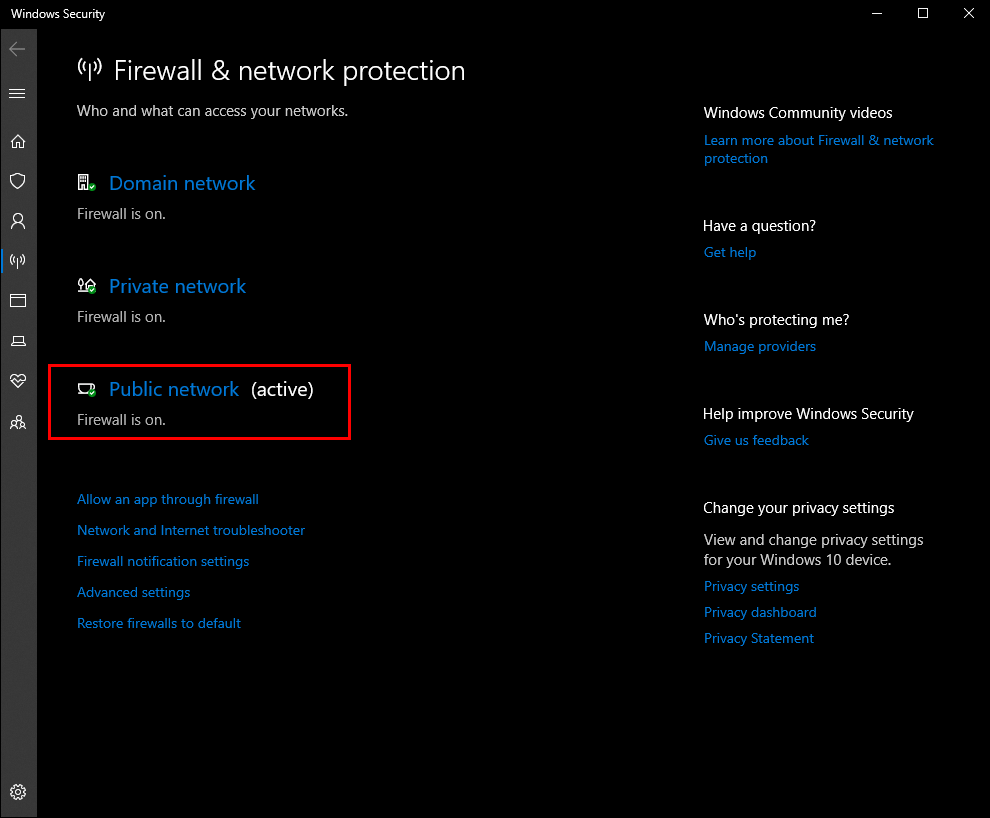Open Virus & threat protection shield icon

[x=17, y=181]
